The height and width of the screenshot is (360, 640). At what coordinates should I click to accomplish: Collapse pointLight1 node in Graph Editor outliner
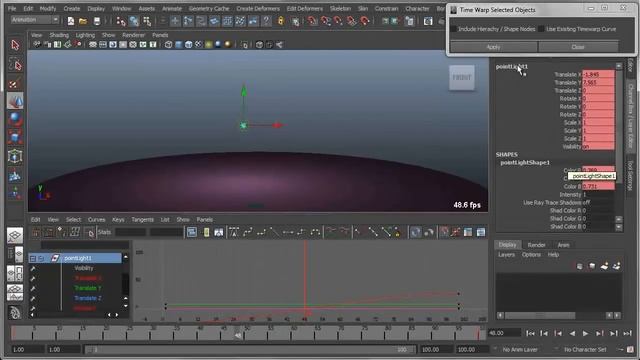coord(33,258)
